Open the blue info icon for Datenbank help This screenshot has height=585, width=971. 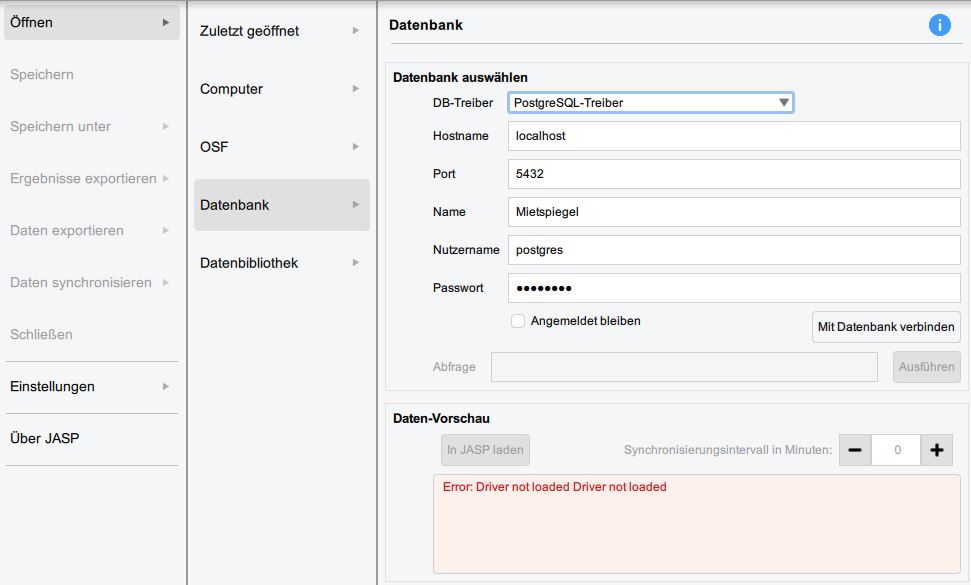(x=939, y=25)
